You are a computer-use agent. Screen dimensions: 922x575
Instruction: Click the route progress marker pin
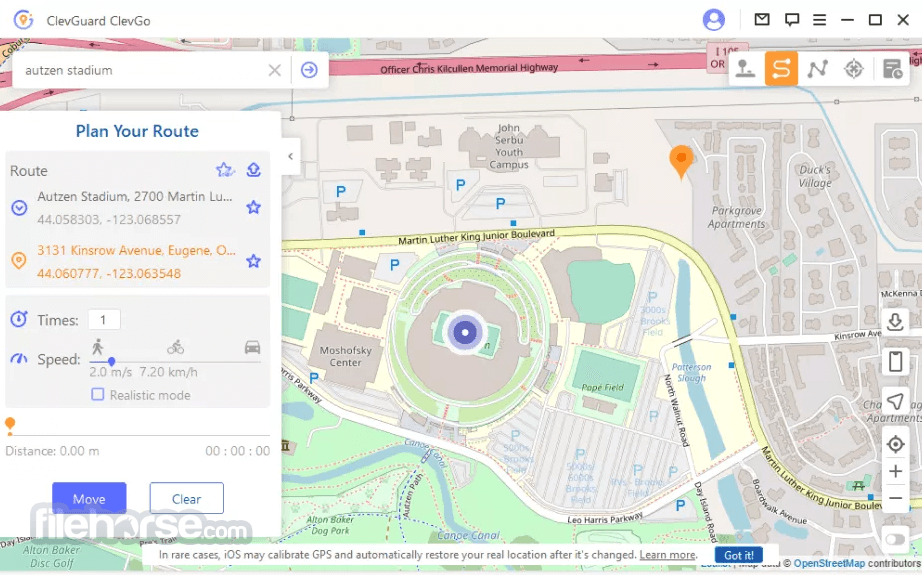click(10, 426)
